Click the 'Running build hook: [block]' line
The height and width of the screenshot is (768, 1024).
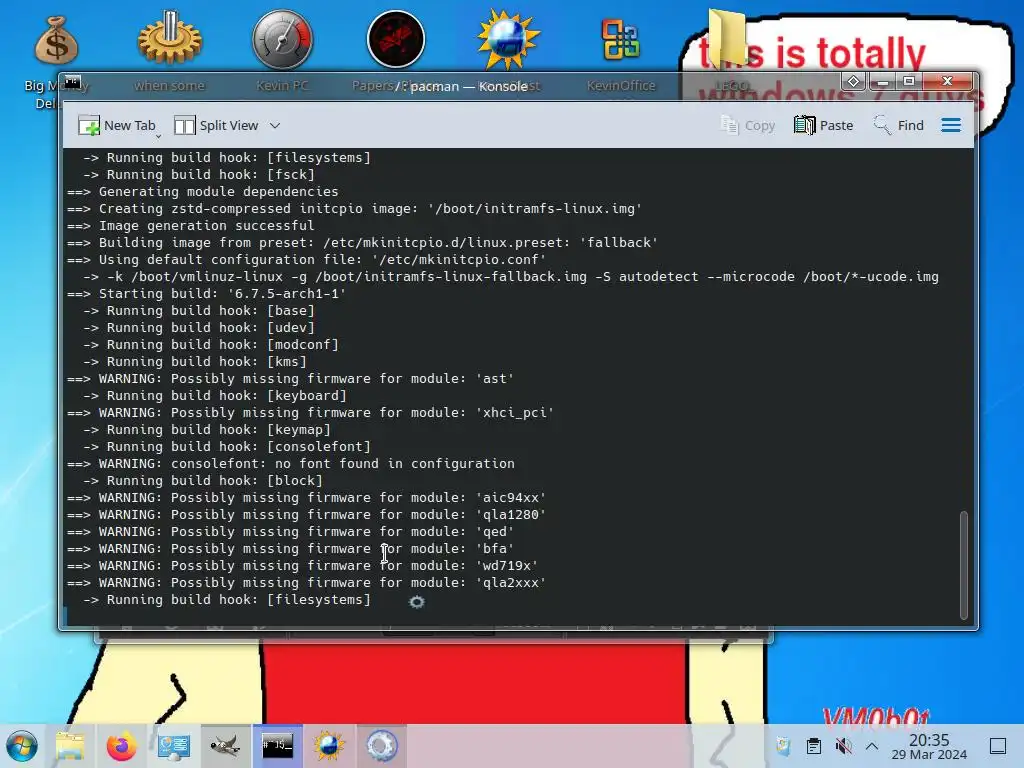click(202, 481)
